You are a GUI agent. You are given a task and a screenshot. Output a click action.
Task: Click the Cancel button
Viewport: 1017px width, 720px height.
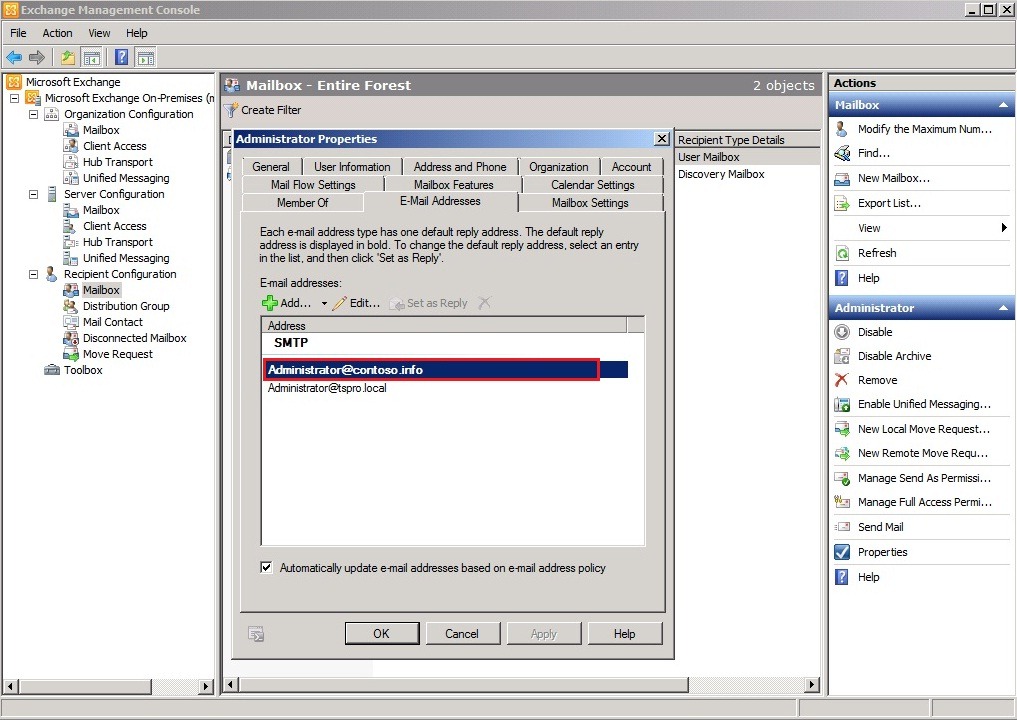(462, 634)
